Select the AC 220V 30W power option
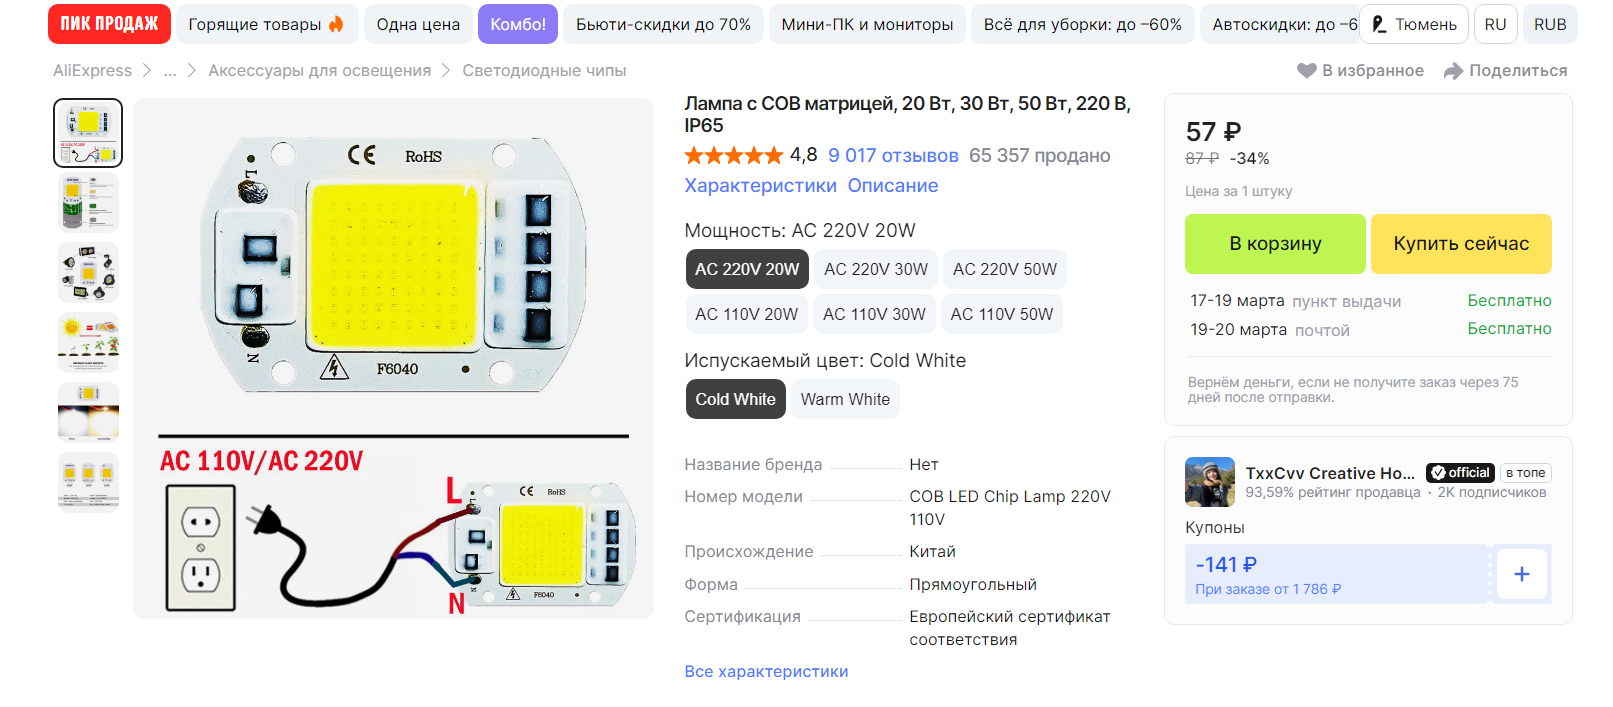 876,269
